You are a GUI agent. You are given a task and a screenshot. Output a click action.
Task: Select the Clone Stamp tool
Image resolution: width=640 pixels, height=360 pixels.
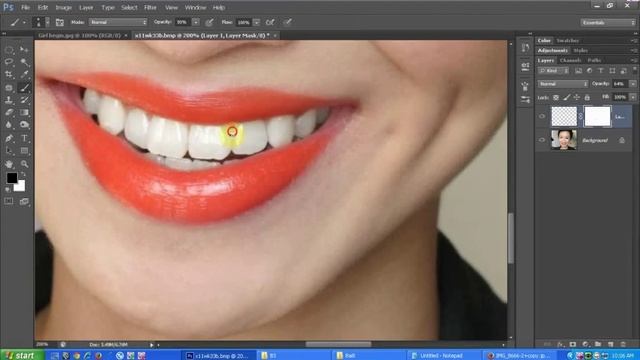(x=9, y=100)
